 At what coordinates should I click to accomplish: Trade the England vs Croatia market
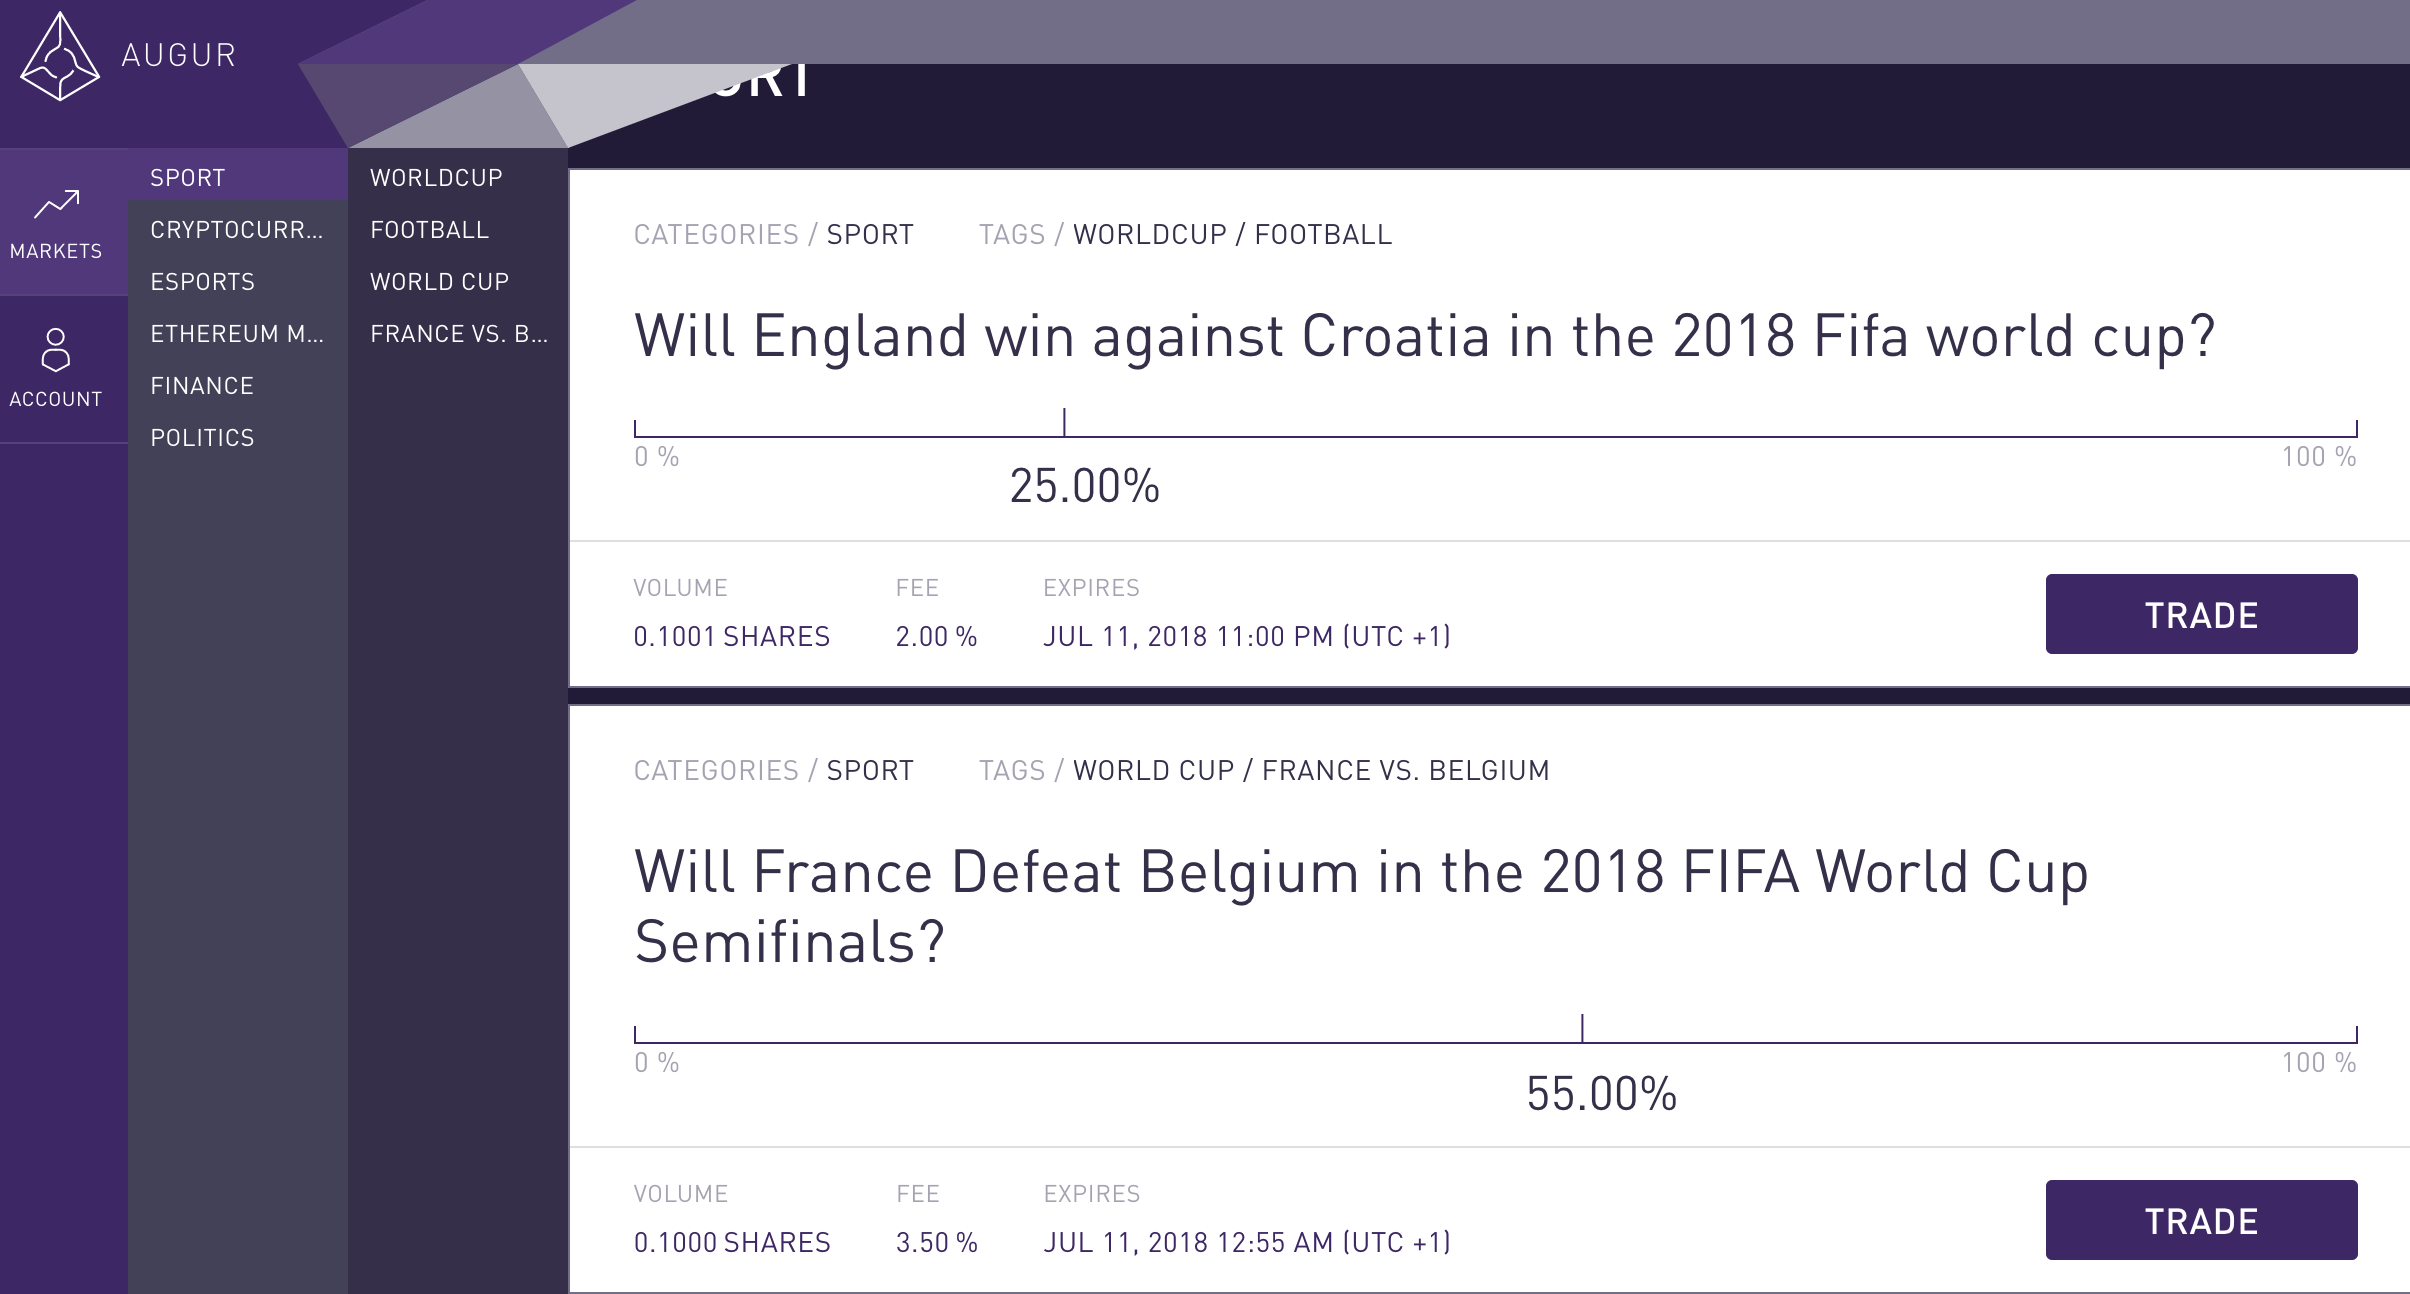click(x=2201, y=614)
